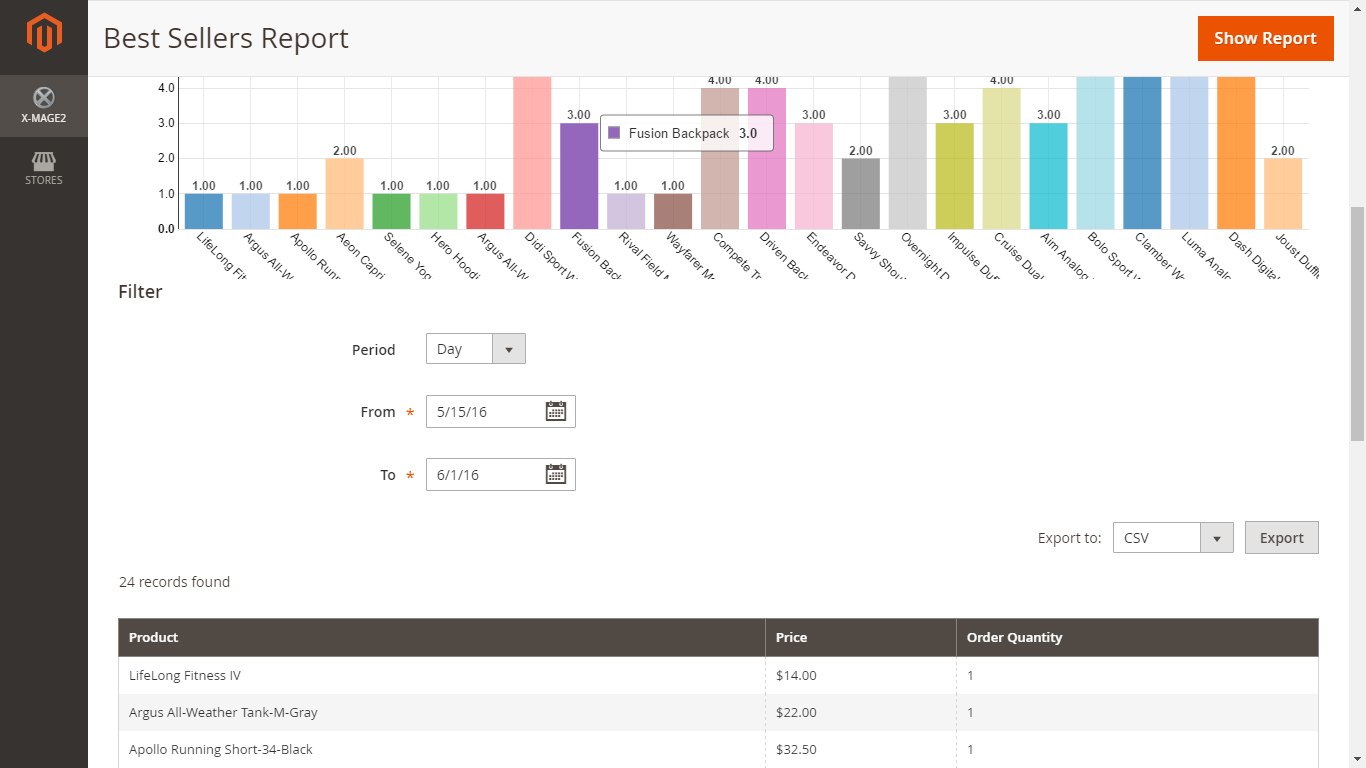The width and height of the screenshot is (1366, 768).
Task: Select the Joust Duffle bar valued 2.00
Action: [1283, 193]
